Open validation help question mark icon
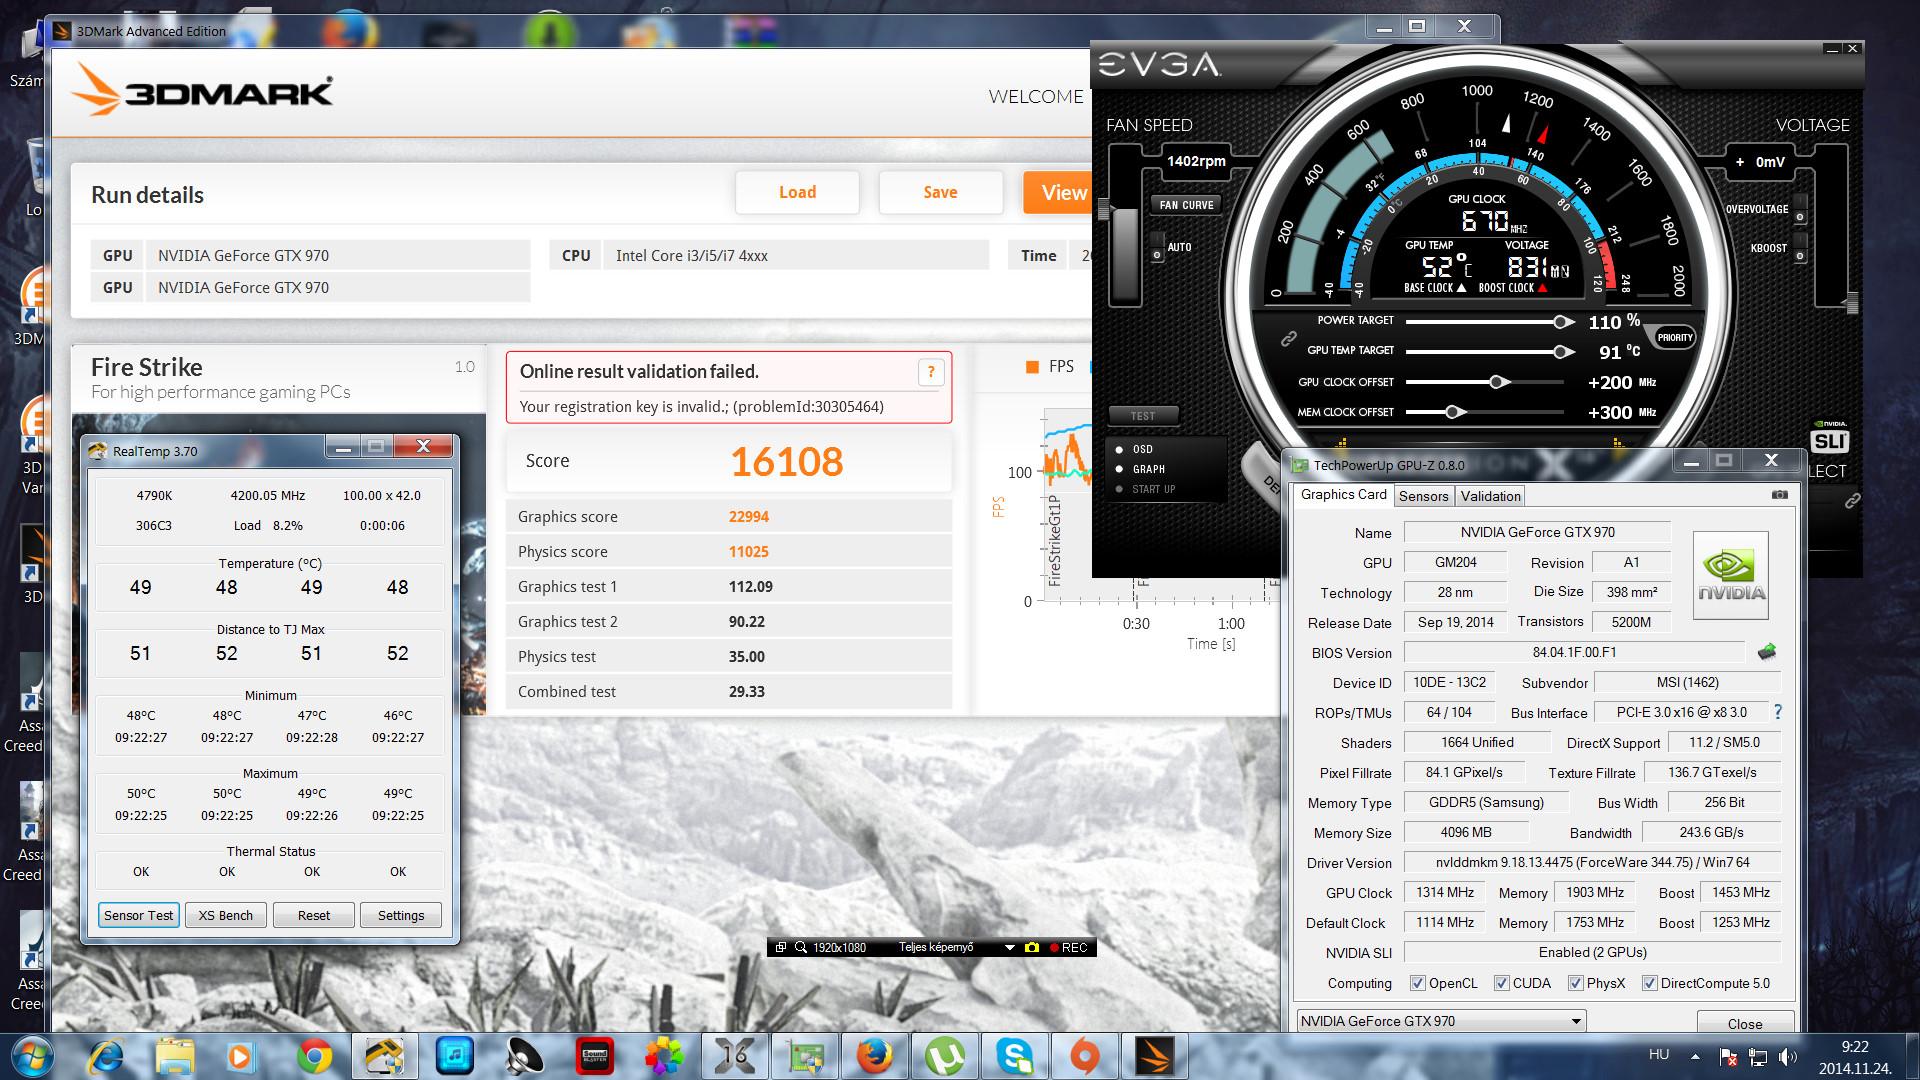 coord(930,373)
